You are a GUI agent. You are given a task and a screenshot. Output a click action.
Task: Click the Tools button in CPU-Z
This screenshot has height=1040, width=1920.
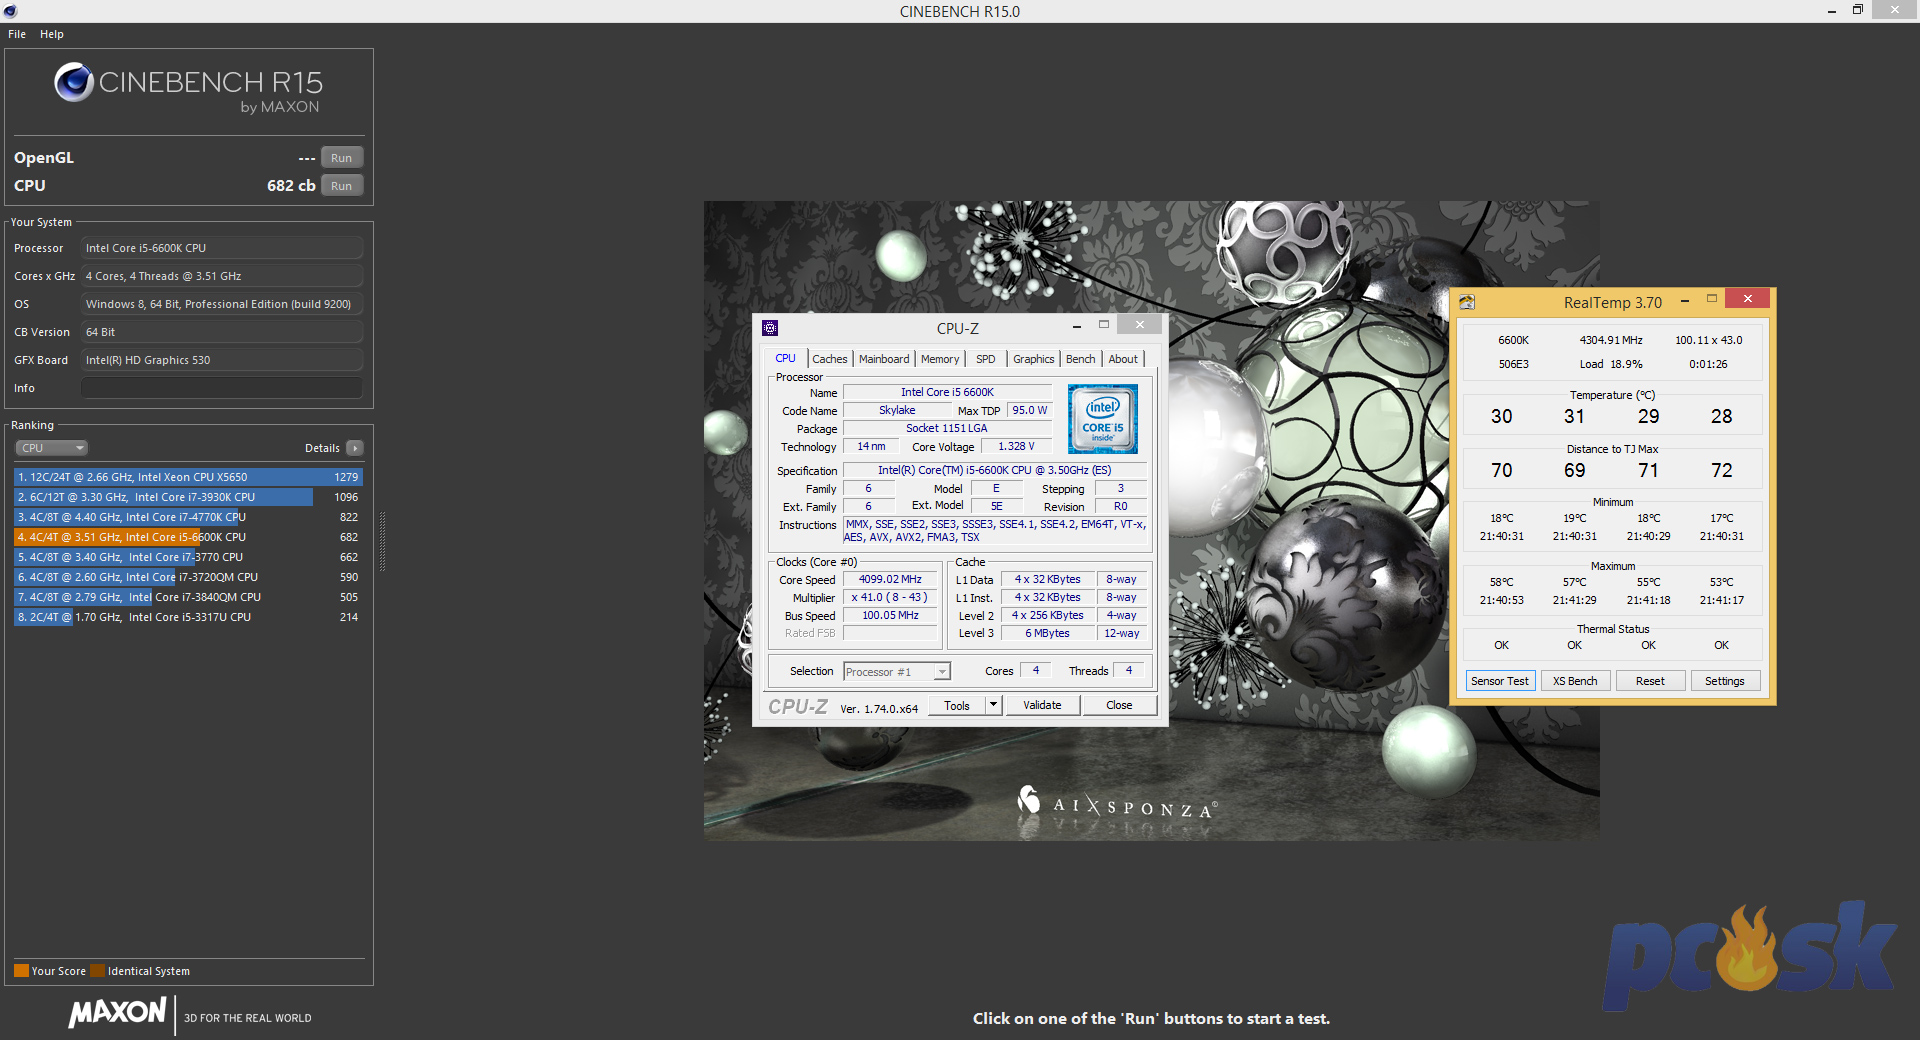click(957, 706)
